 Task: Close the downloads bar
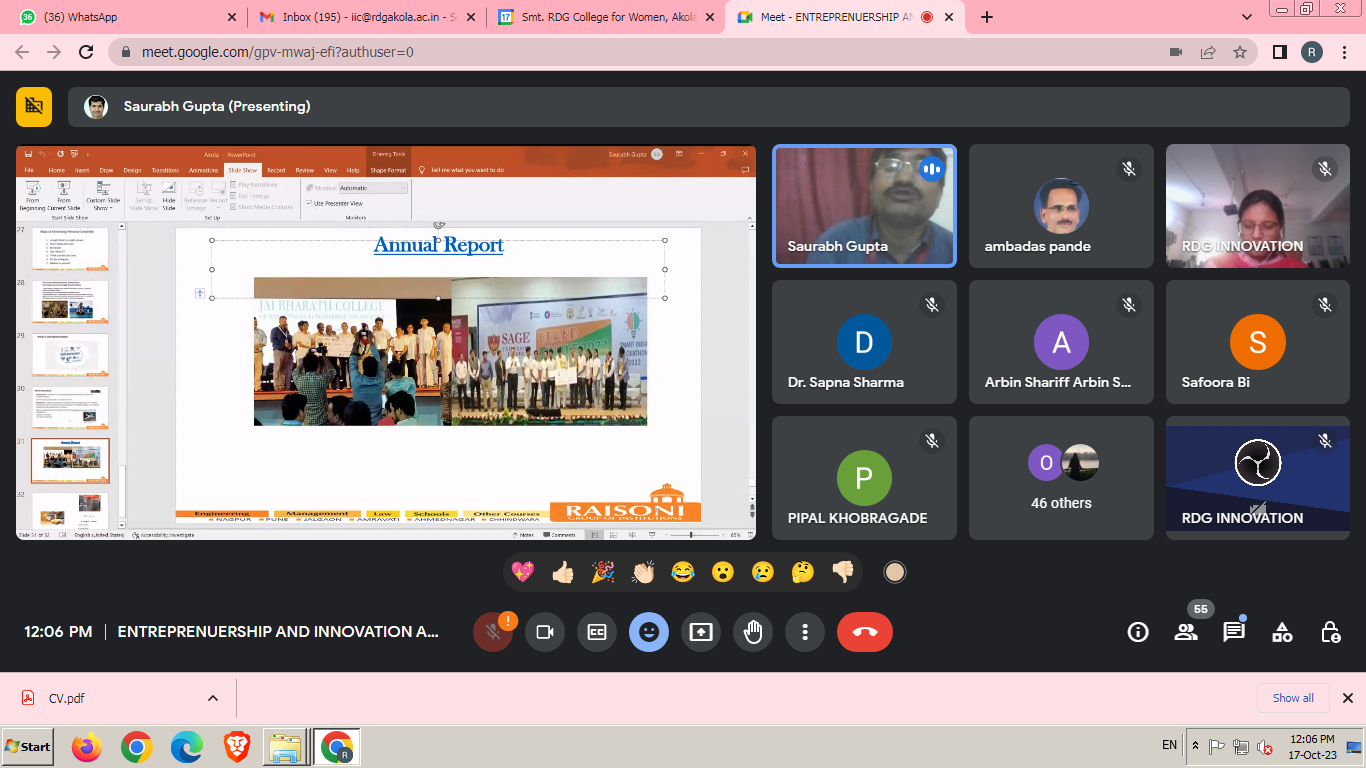(1347, 698)
